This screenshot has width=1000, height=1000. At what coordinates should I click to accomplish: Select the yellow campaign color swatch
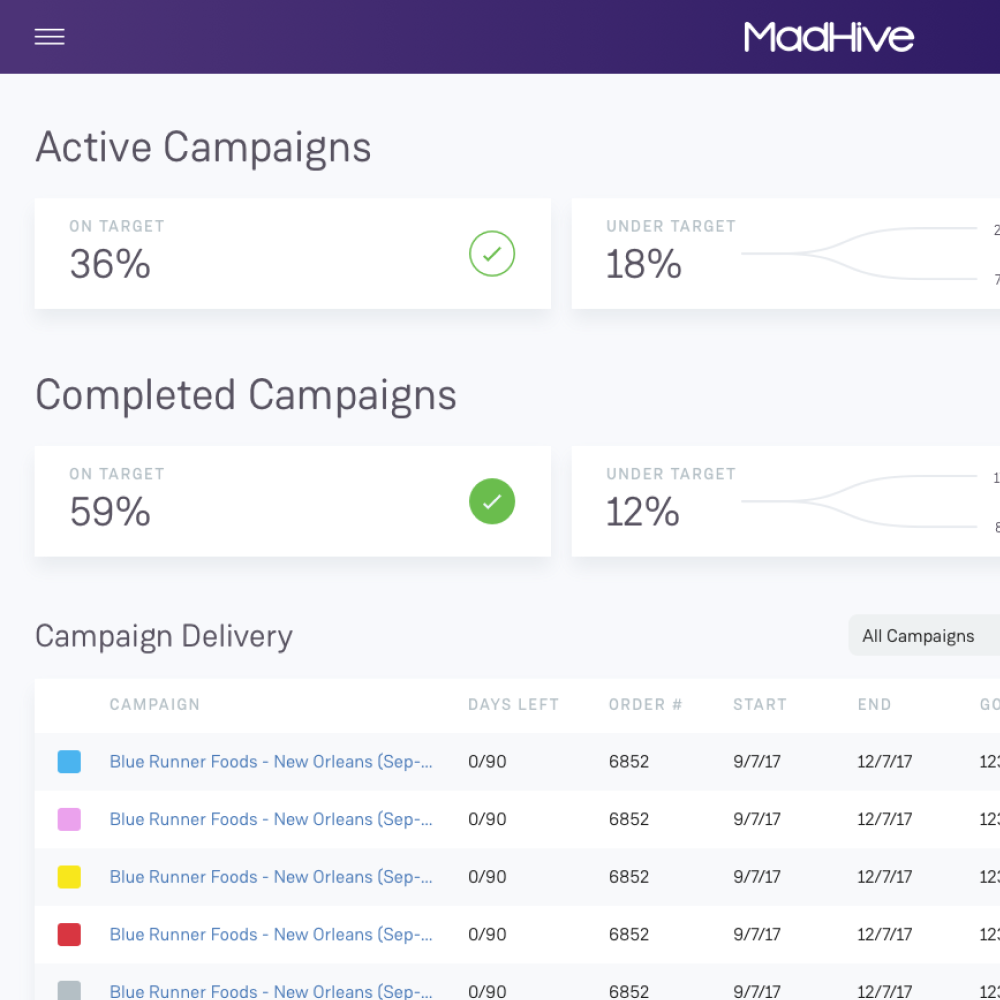(x=69, y=877)
